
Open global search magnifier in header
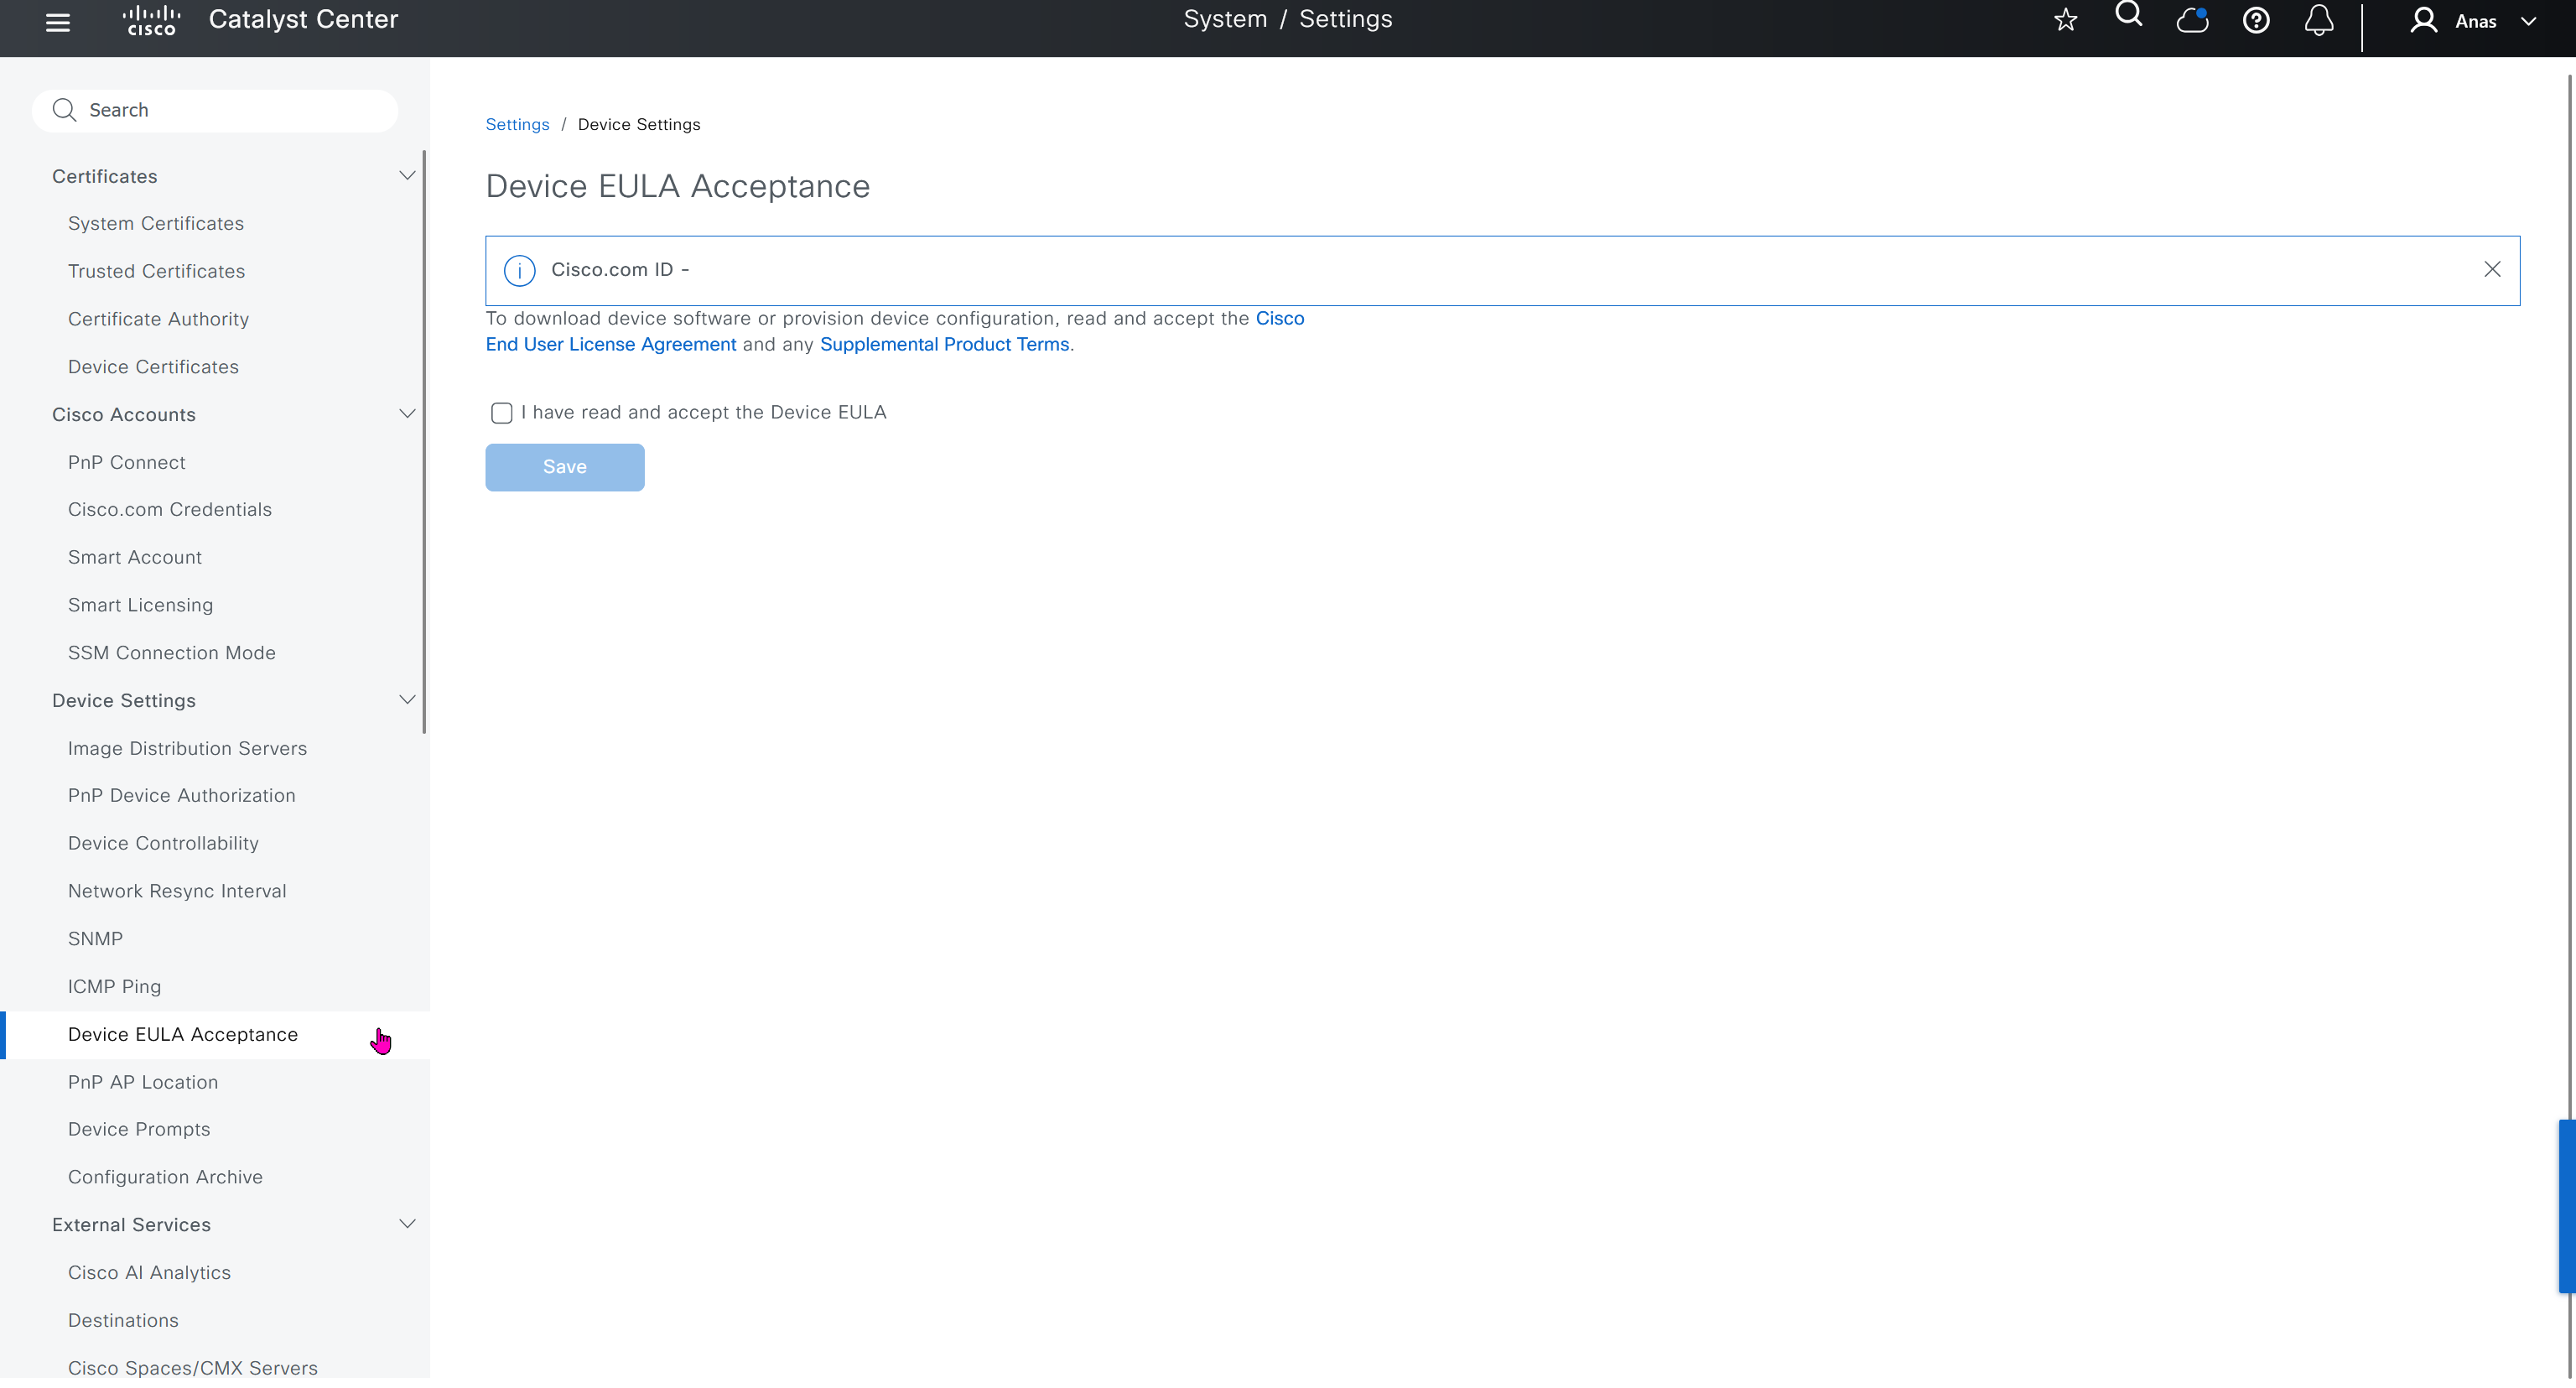coord(2129,15)
